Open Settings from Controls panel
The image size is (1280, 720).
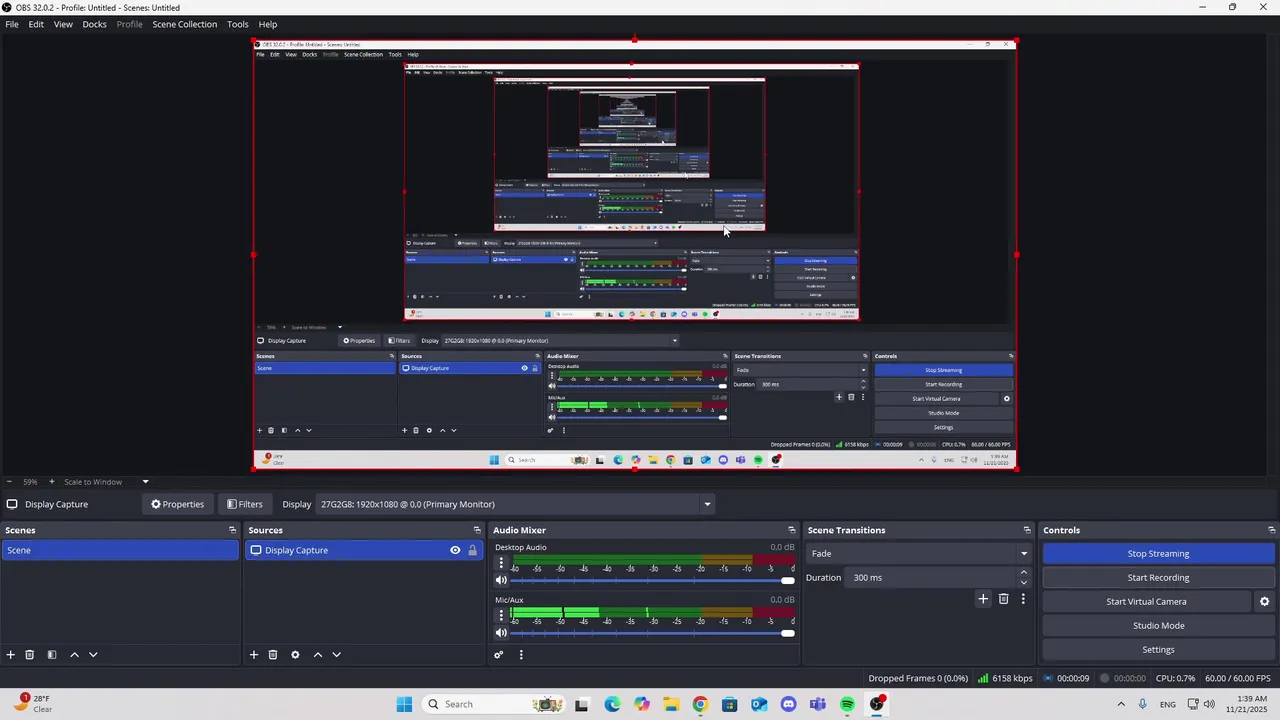coord(1158,650)
